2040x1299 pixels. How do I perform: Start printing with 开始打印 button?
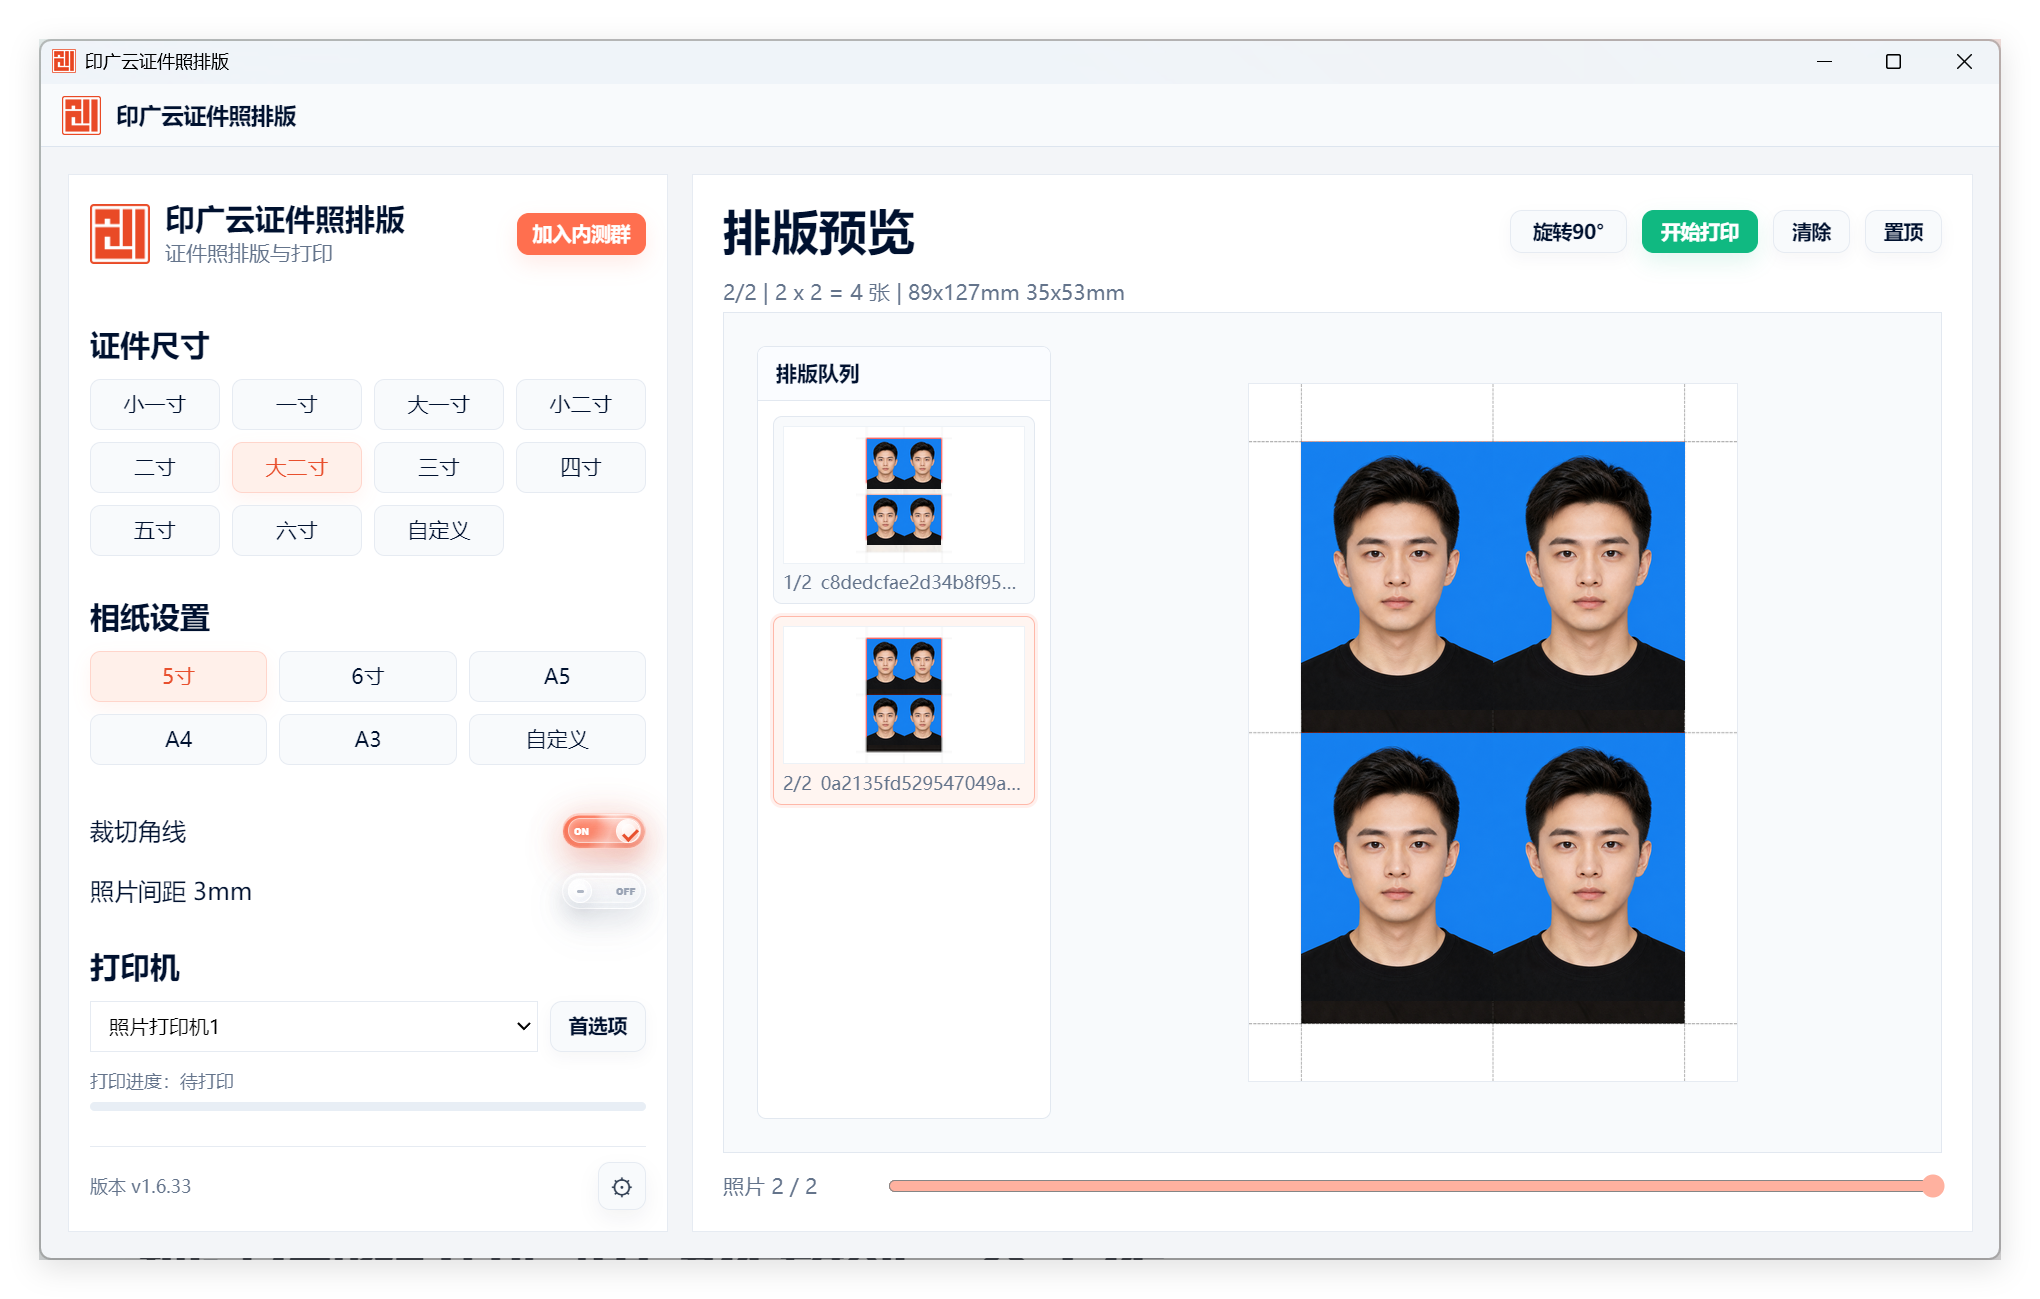[x=1700, y=232]
